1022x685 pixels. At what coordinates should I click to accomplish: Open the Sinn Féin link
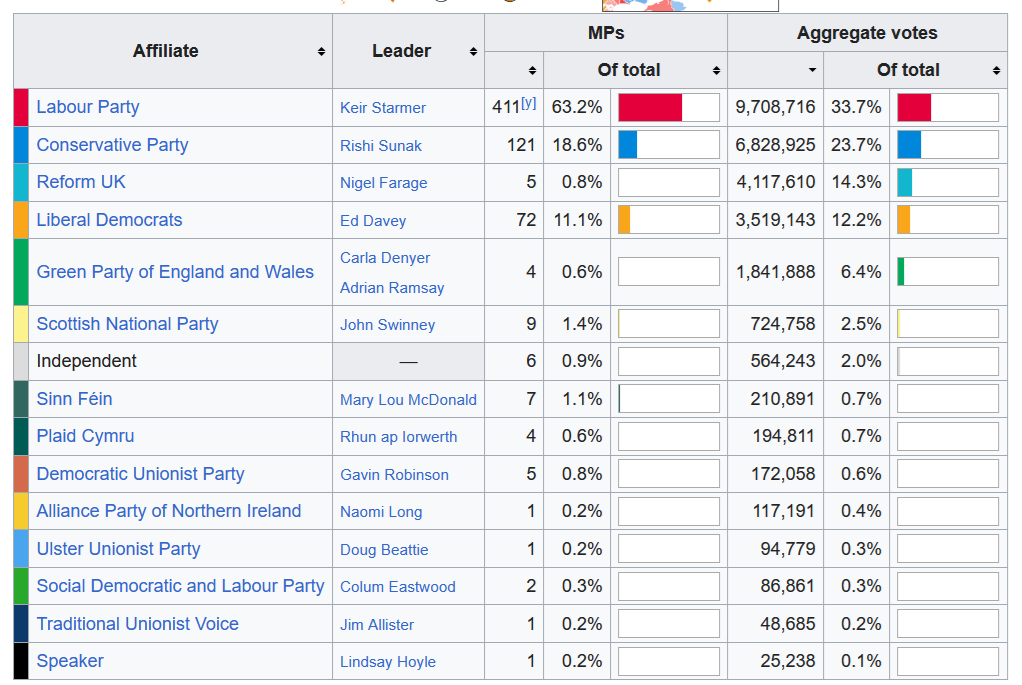[x=74, y=399]
